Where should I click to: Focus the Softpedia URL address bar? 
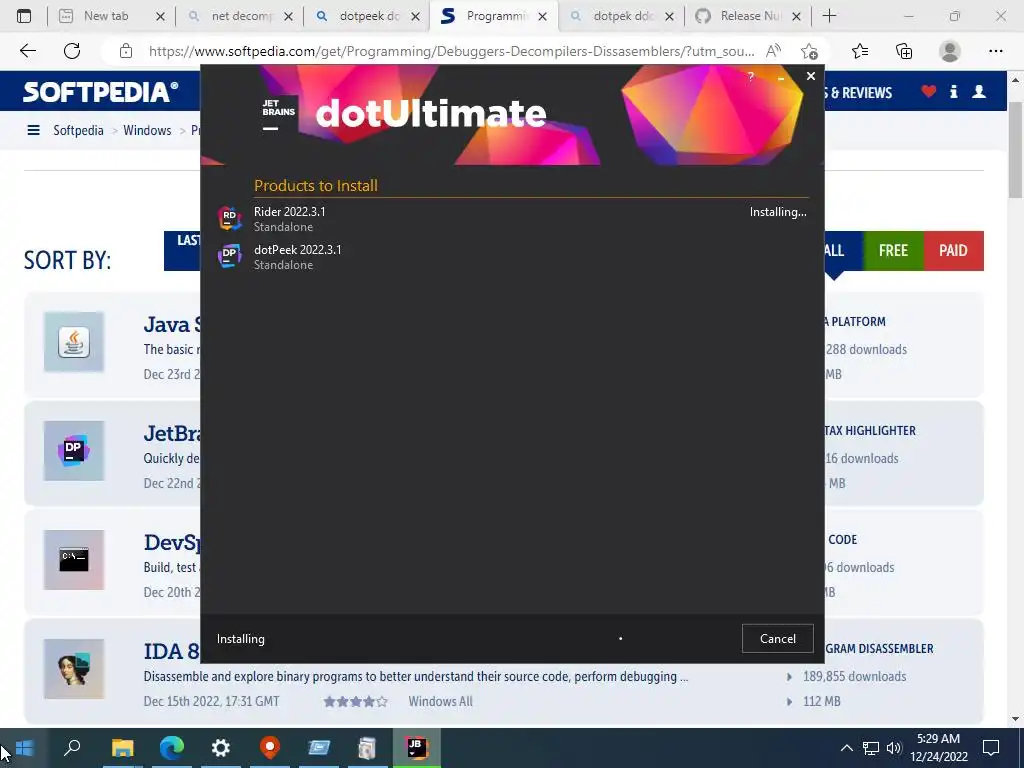point(451,51)
